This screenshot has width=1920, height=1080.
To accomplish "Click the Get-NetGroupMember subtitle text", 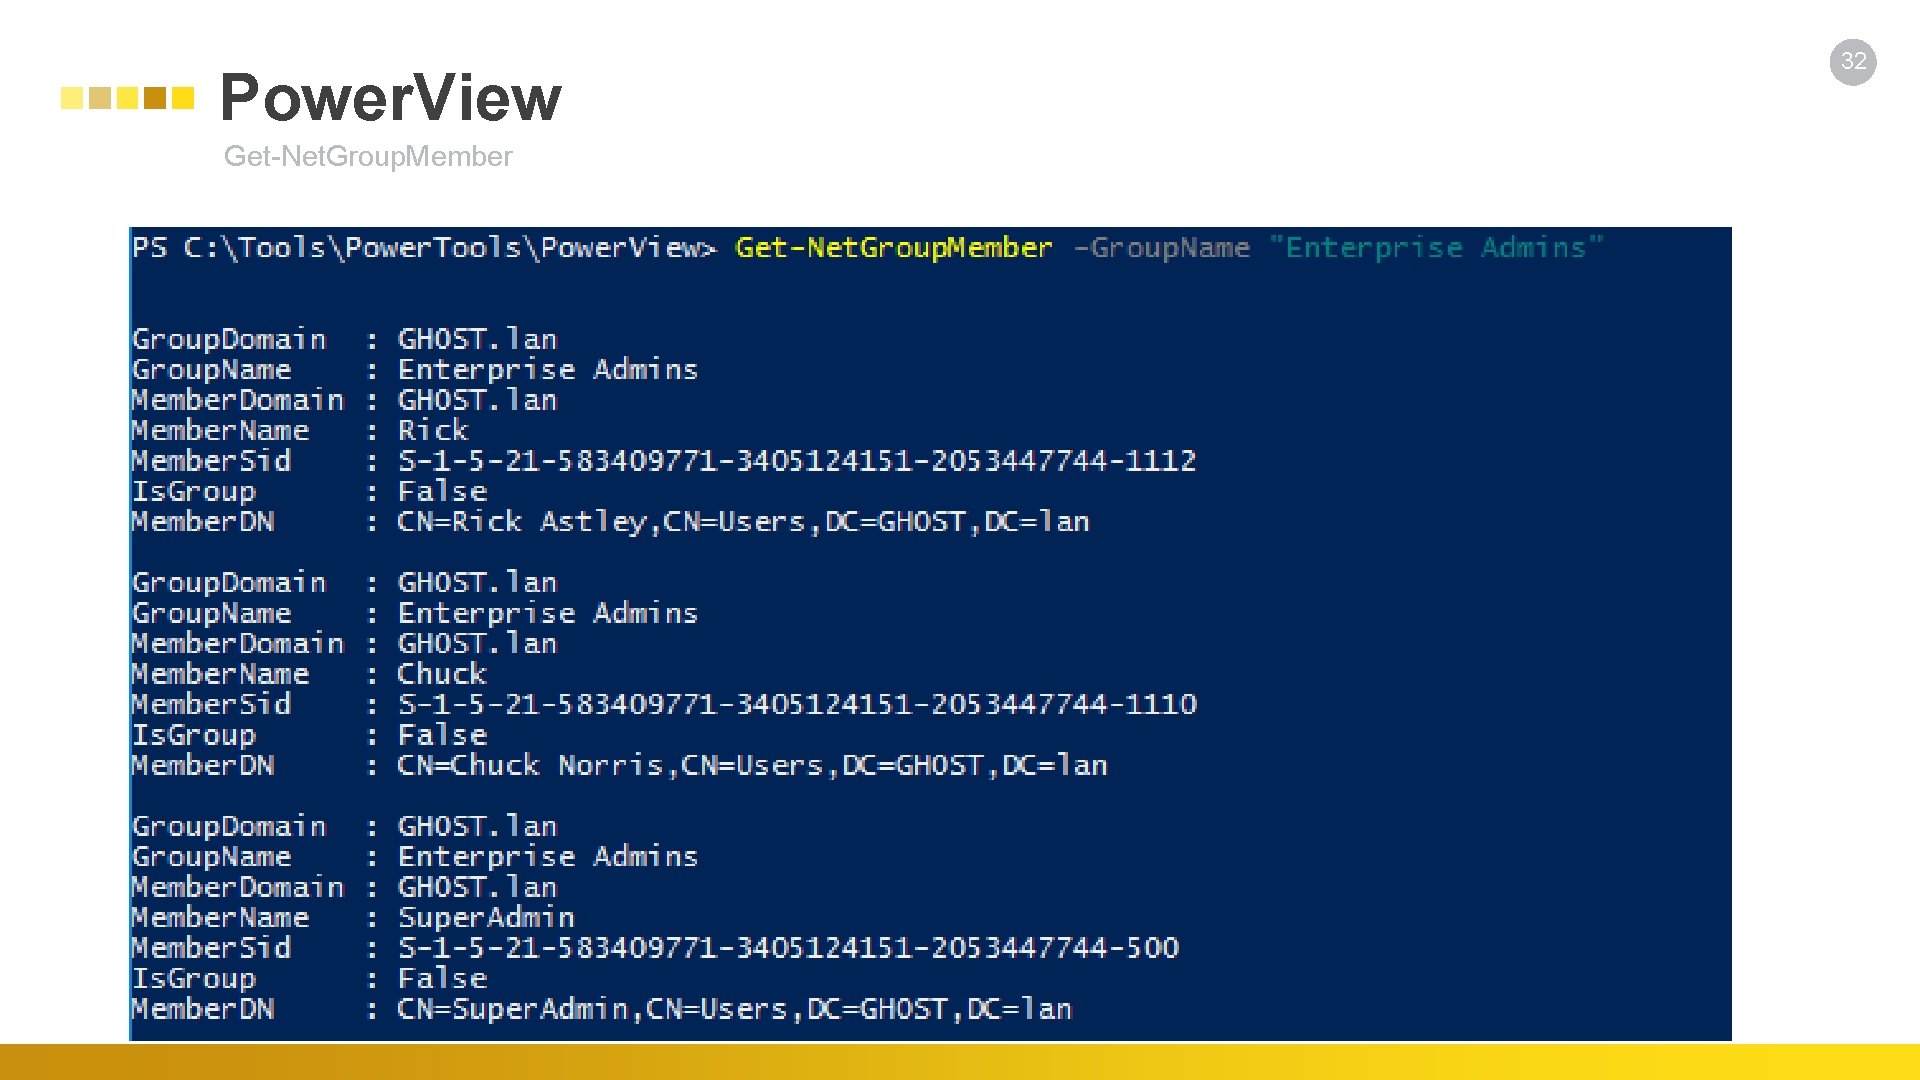I will (367, 157).
